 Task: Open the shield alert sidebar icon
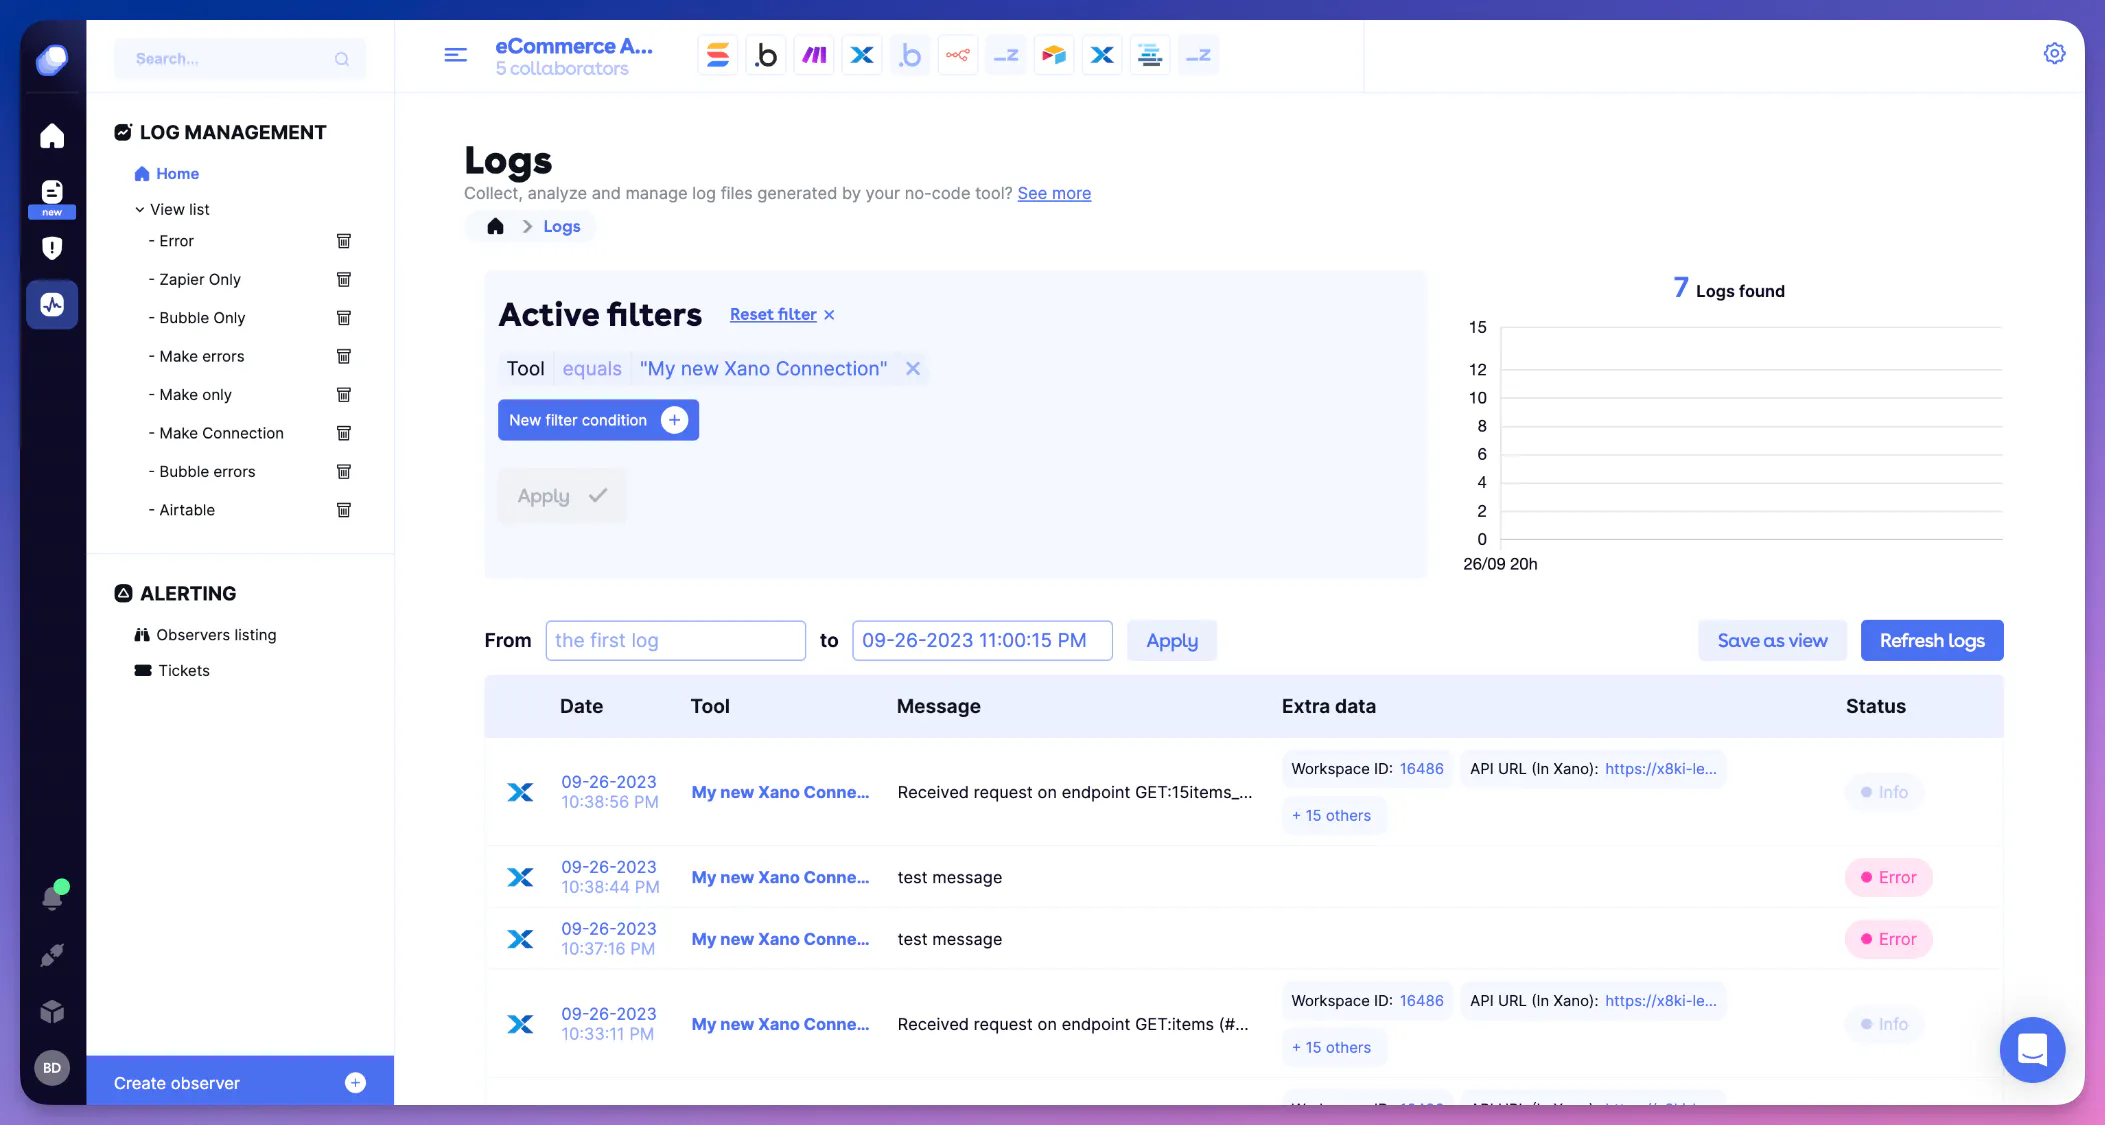[52, 248]
